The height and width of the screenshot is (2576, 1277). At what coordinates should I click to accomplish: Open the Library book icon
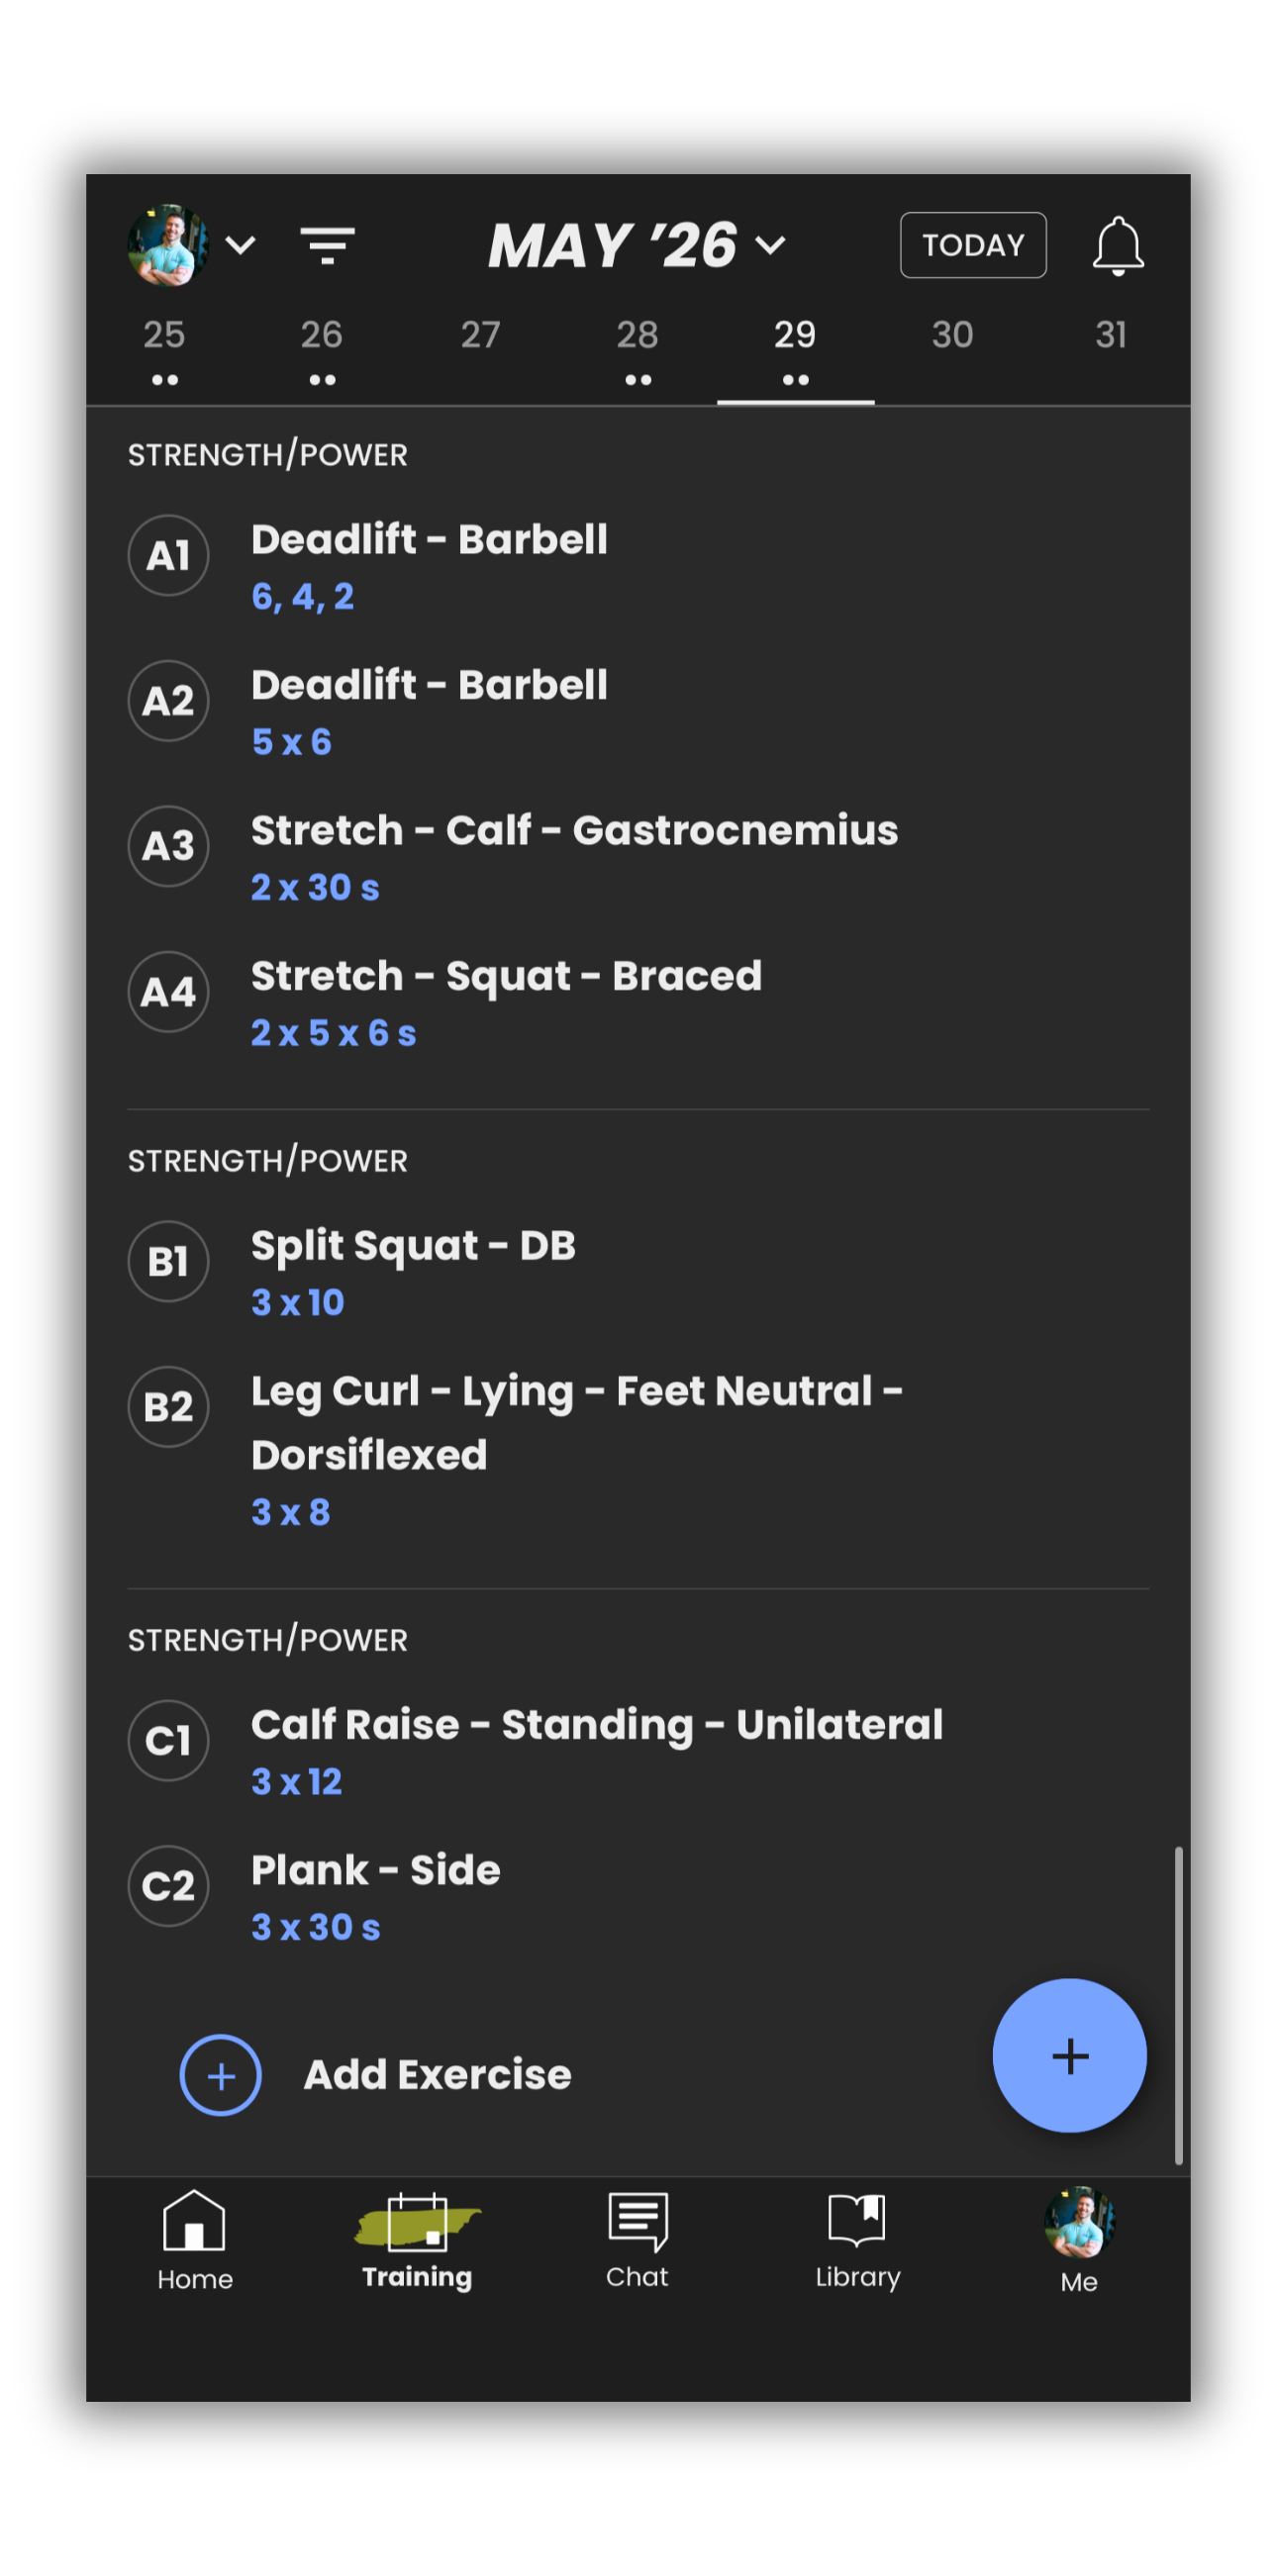[x=857, y=2219]
